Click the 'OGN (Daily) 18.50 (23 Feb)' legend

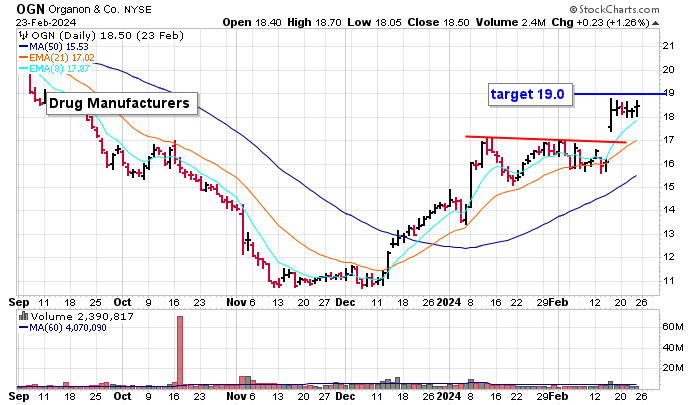tap(107, 35)
